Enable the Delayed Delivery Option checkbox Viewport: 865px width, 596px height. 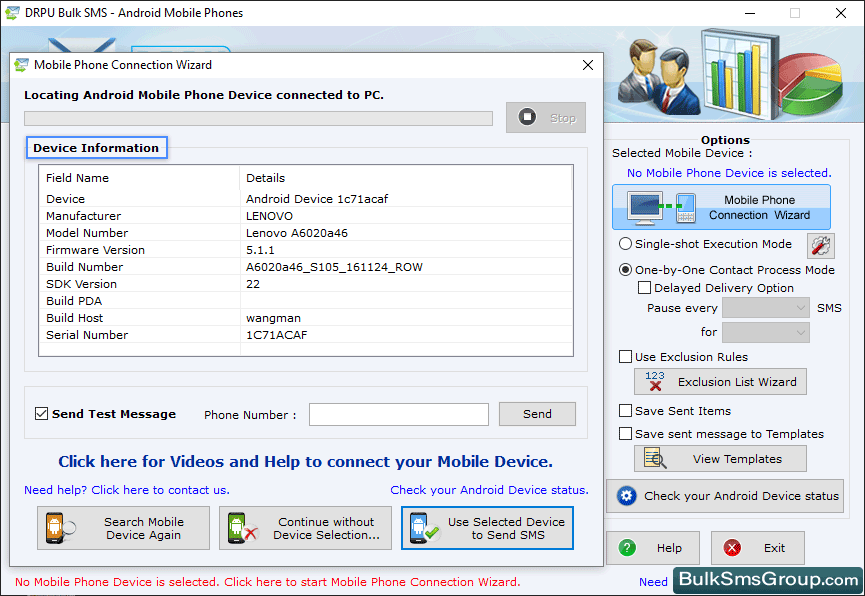click(x=644, y=288)
